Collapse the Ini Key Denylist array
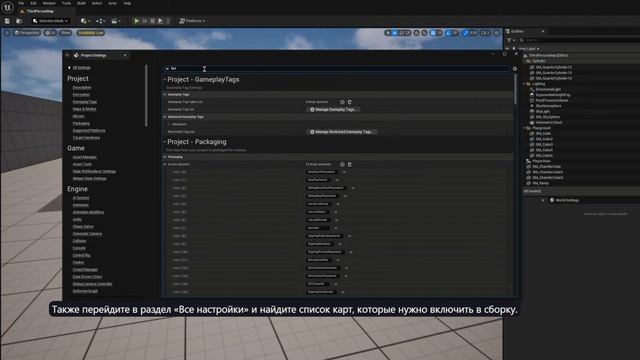This screenshot has height=360, width=640. 165,164
